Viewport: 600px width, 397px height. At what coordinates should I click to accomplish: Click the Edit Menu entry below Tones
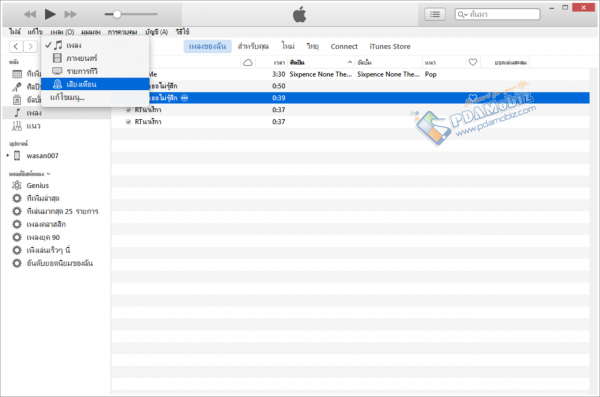(x=95, y=97)
